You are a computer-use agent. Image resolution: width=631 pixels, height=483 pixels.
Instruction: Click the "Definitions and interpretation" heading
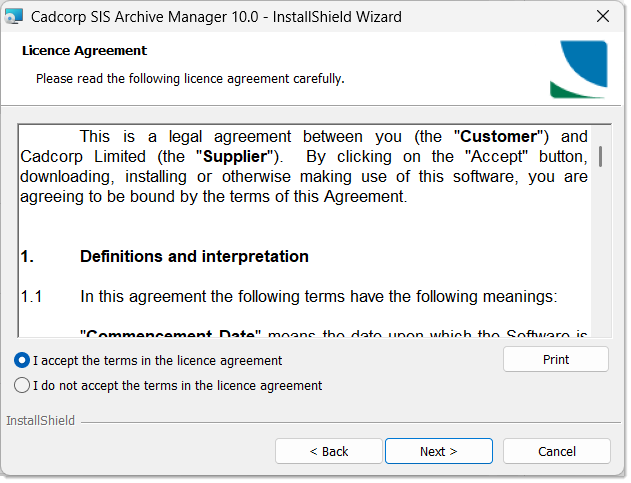pos(194,257)
